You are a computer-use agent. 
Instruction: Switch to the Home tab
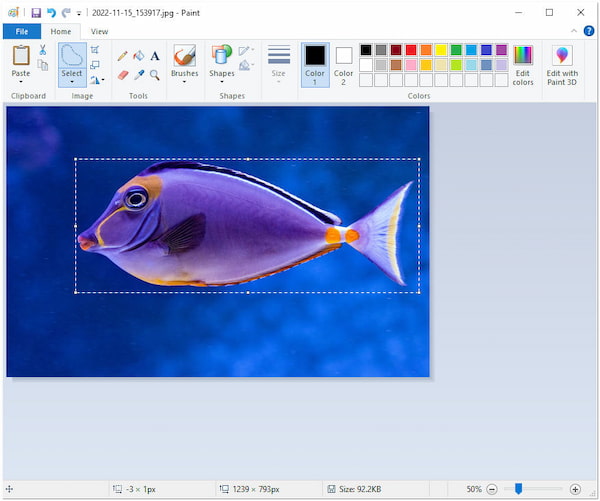[x=61, y=31]
